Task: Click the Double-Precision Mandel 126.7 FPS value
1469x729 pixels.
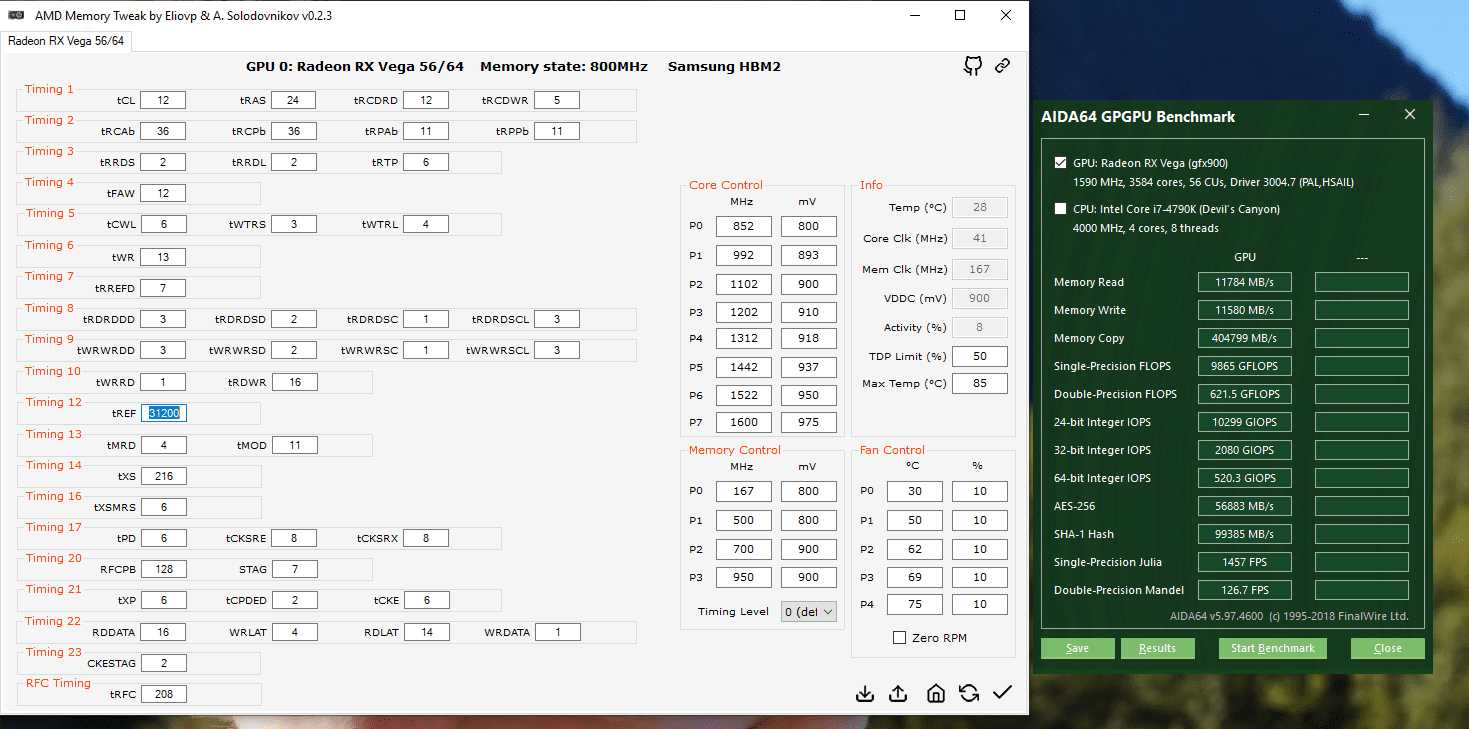Action: (x=1245, y=590)
